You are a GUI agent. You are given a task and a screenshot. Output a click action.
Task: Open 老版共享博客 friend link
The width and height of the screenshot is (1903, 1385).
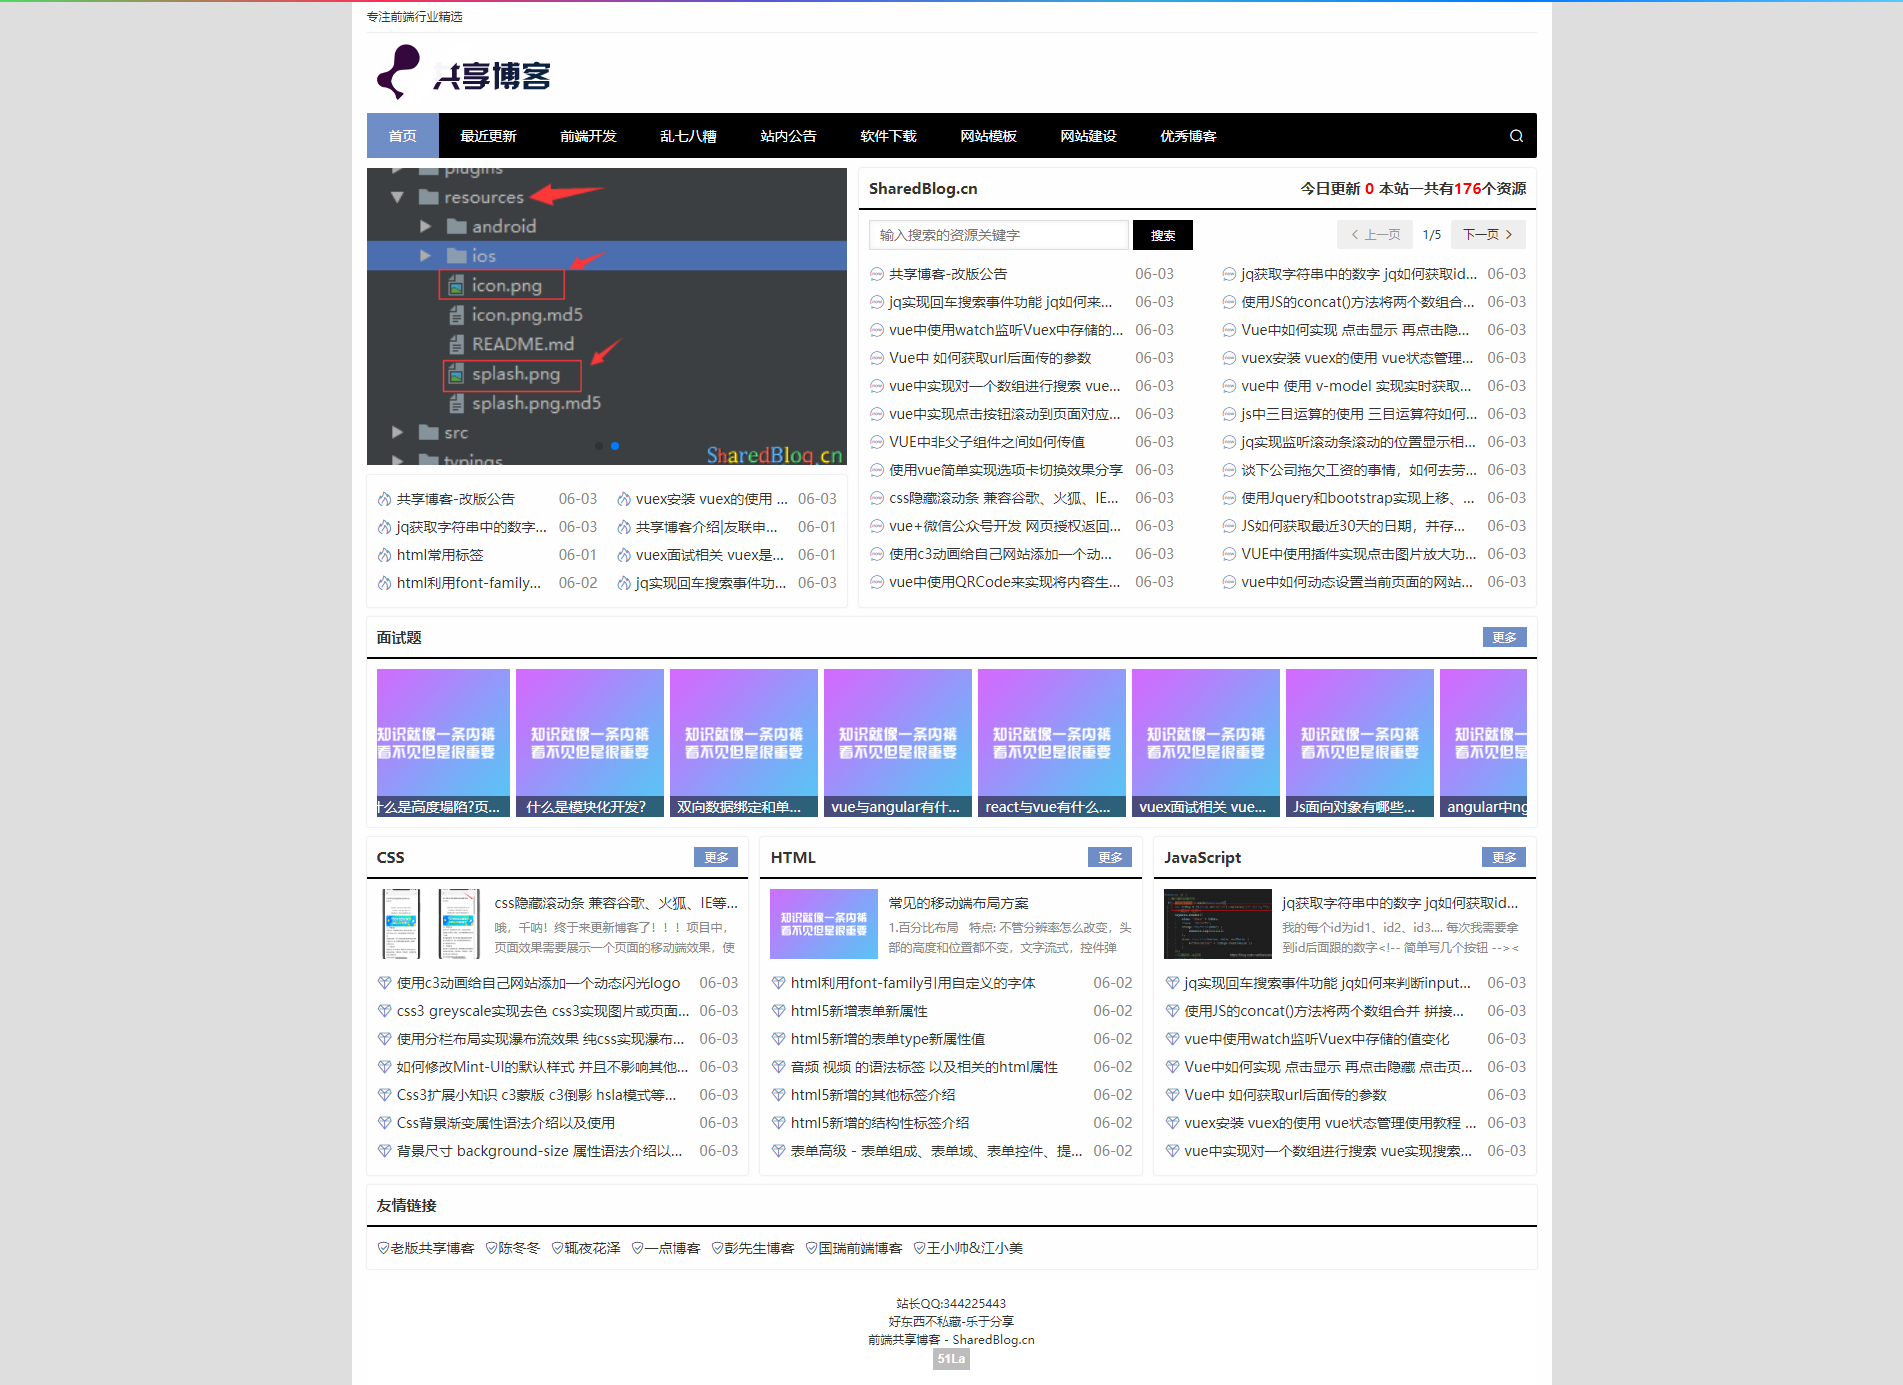click(432, 1248)
